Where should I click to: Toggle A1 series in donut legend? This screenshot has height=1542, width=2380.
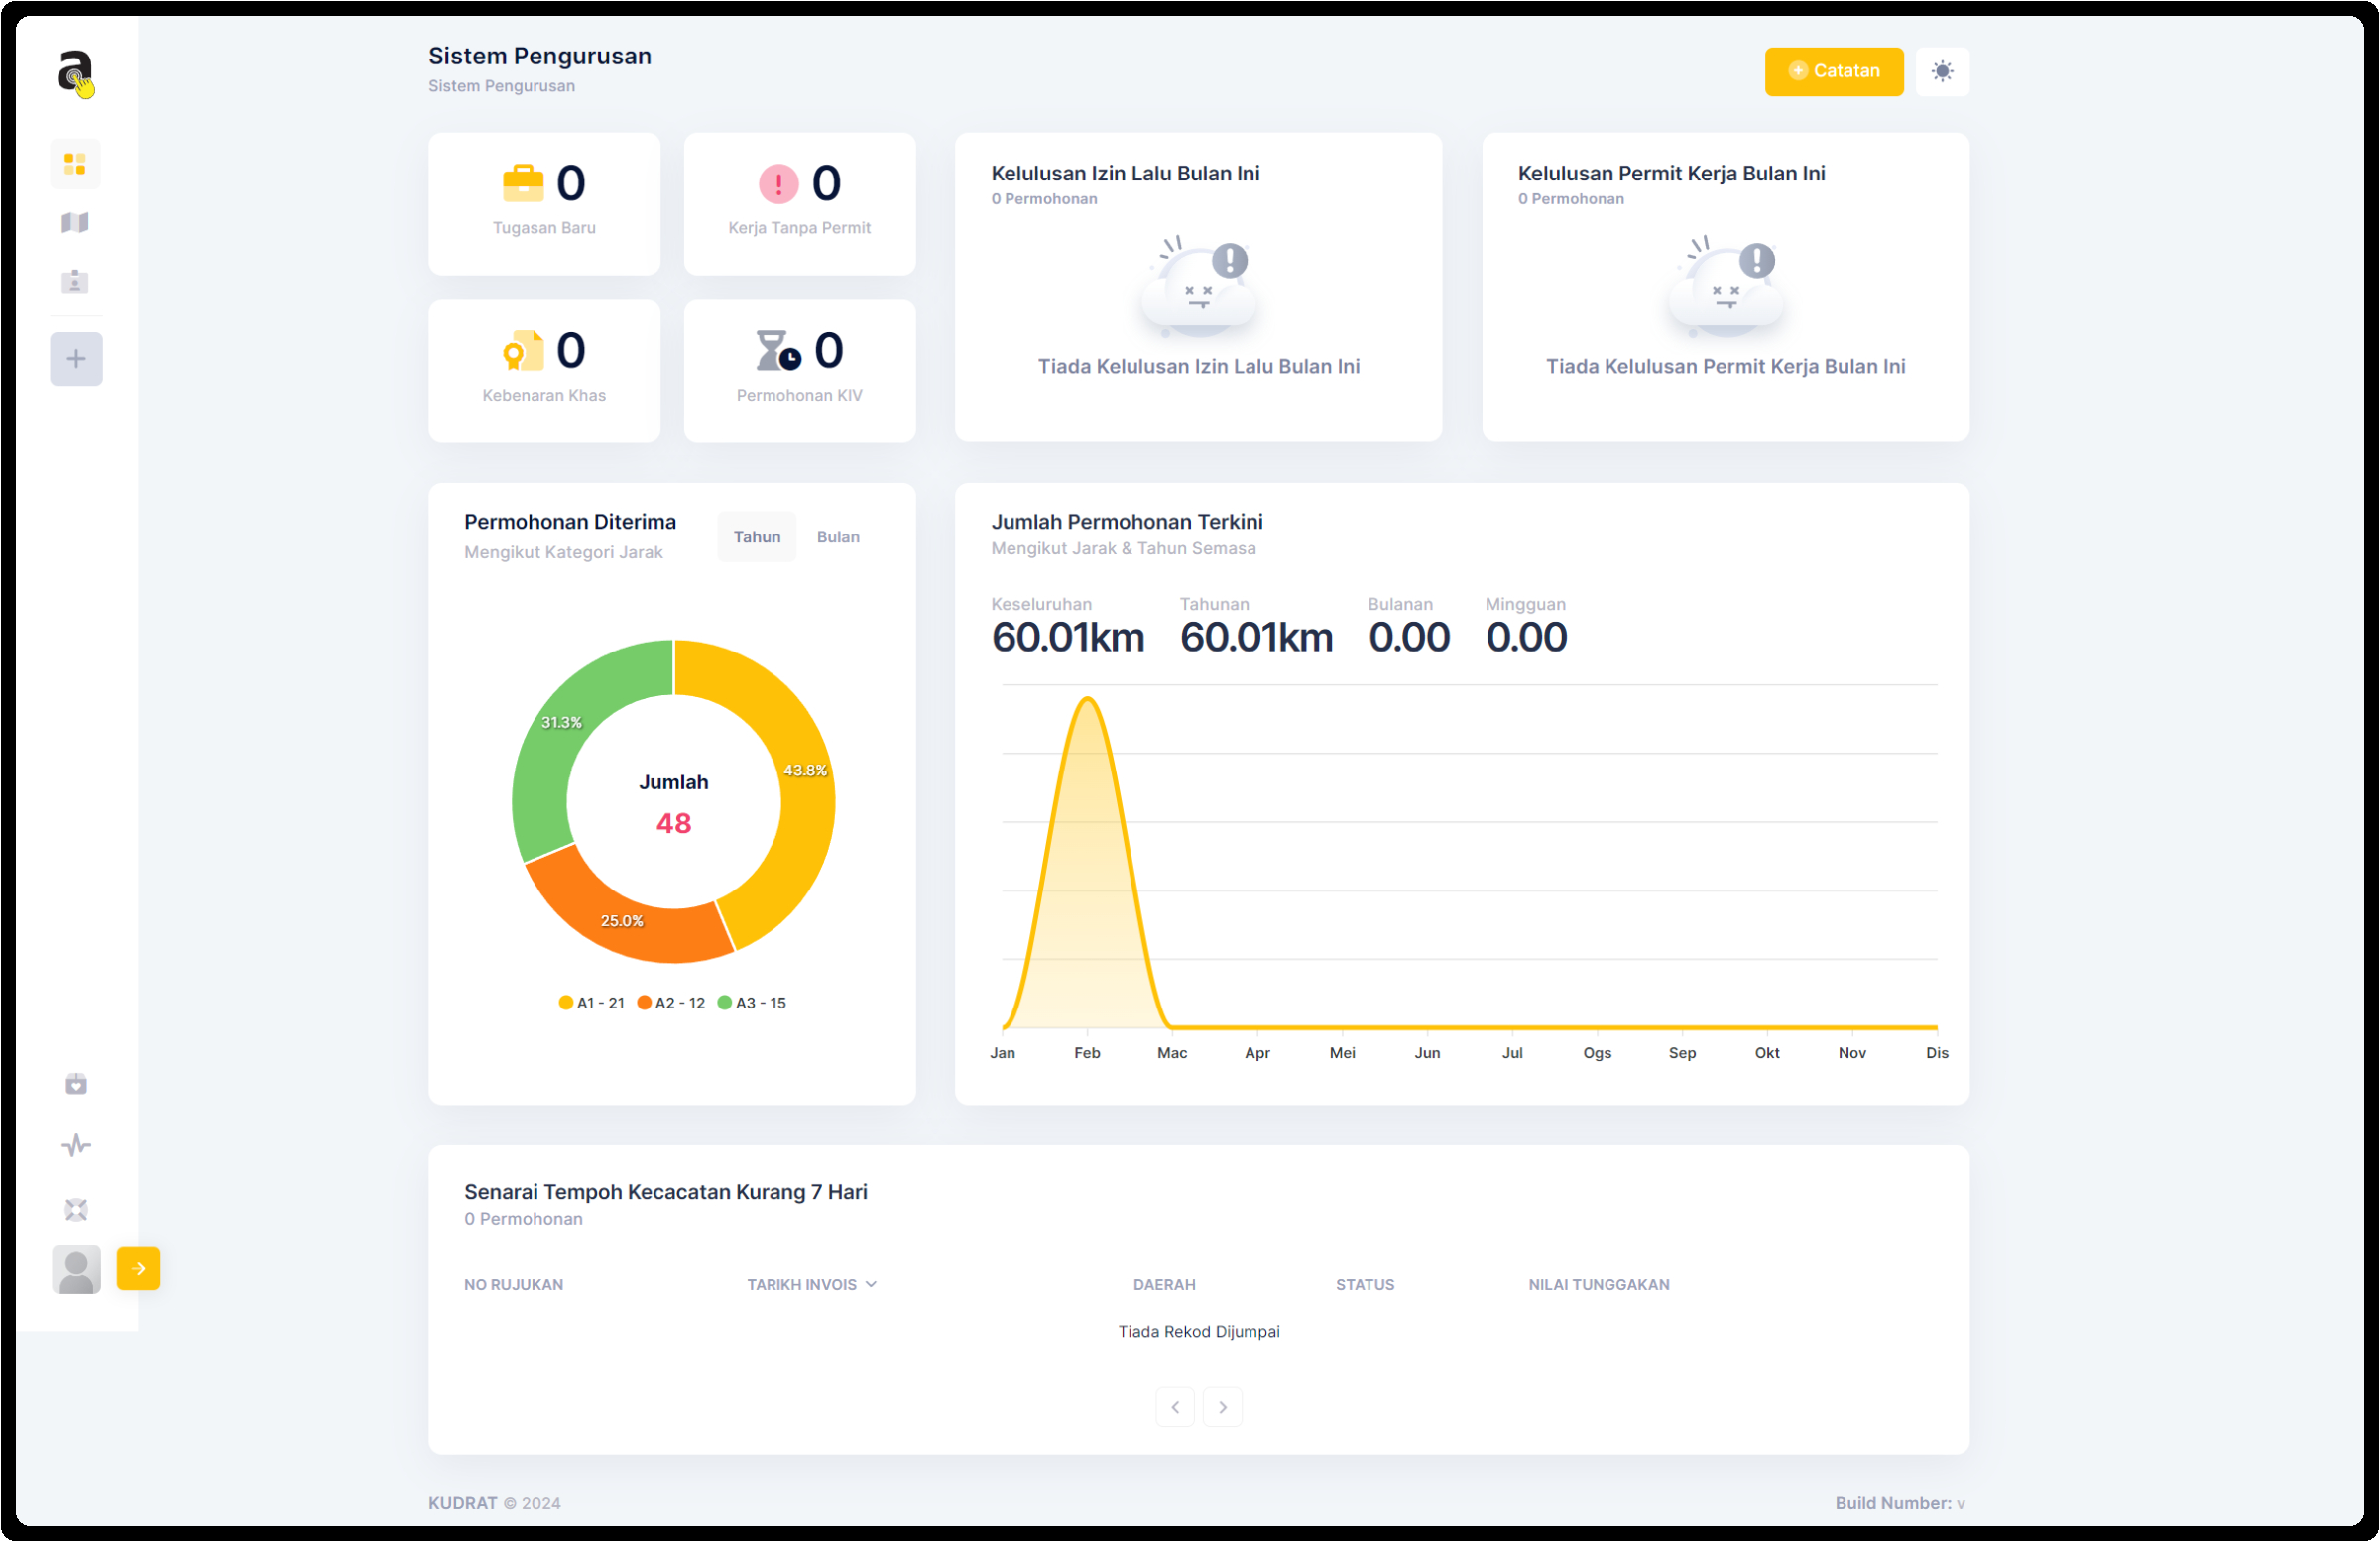(x=592, y=1003)
